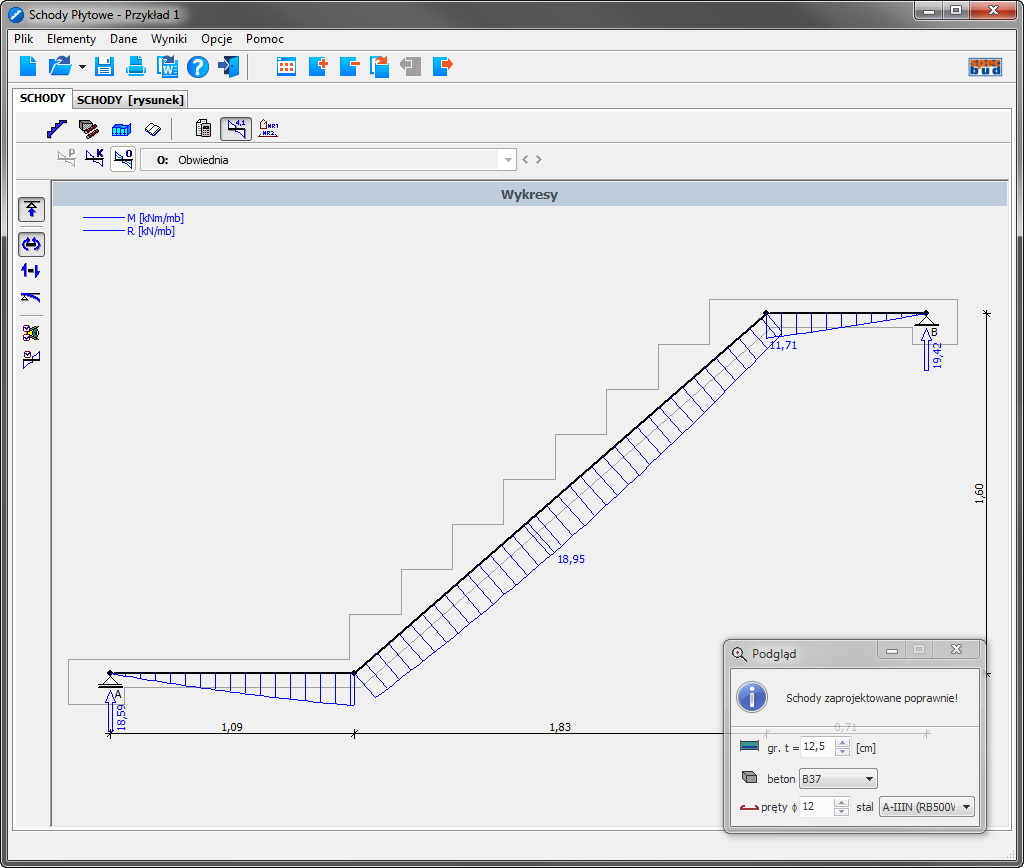Expand the Obwiednia combo box

pos(508,160)
